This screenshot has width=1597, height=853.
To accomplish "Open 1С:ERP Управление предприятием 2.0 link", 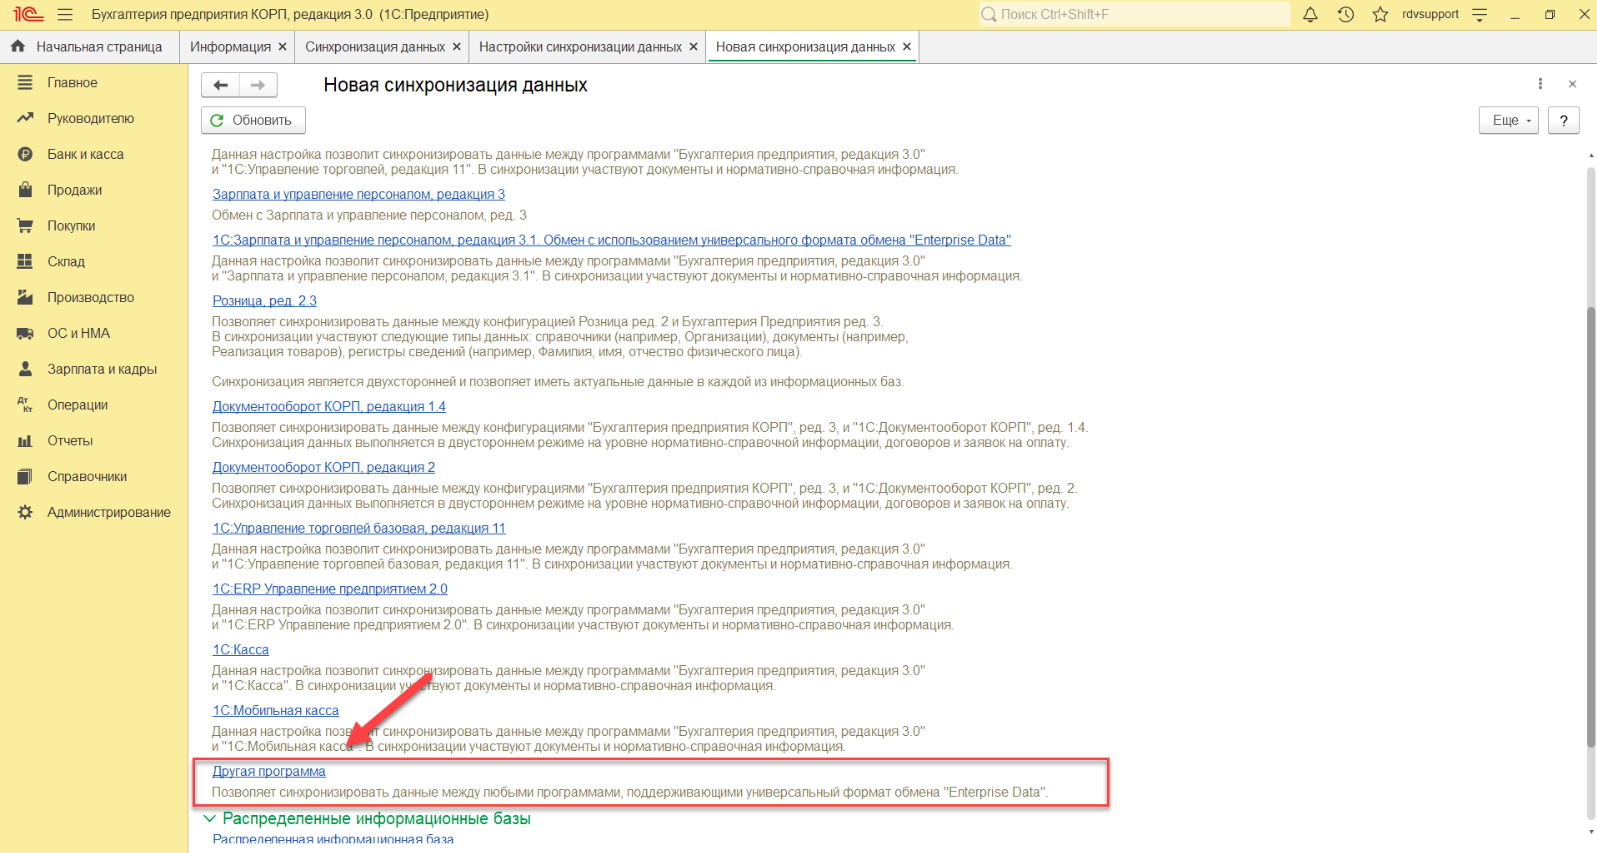I will point(330,590).
